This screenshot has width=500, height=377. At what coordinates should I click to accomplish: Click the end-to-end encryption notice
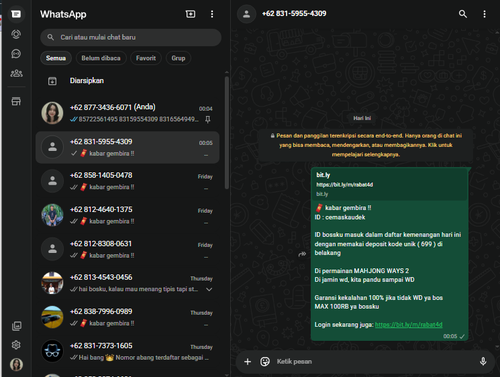[x=366, y=145]
